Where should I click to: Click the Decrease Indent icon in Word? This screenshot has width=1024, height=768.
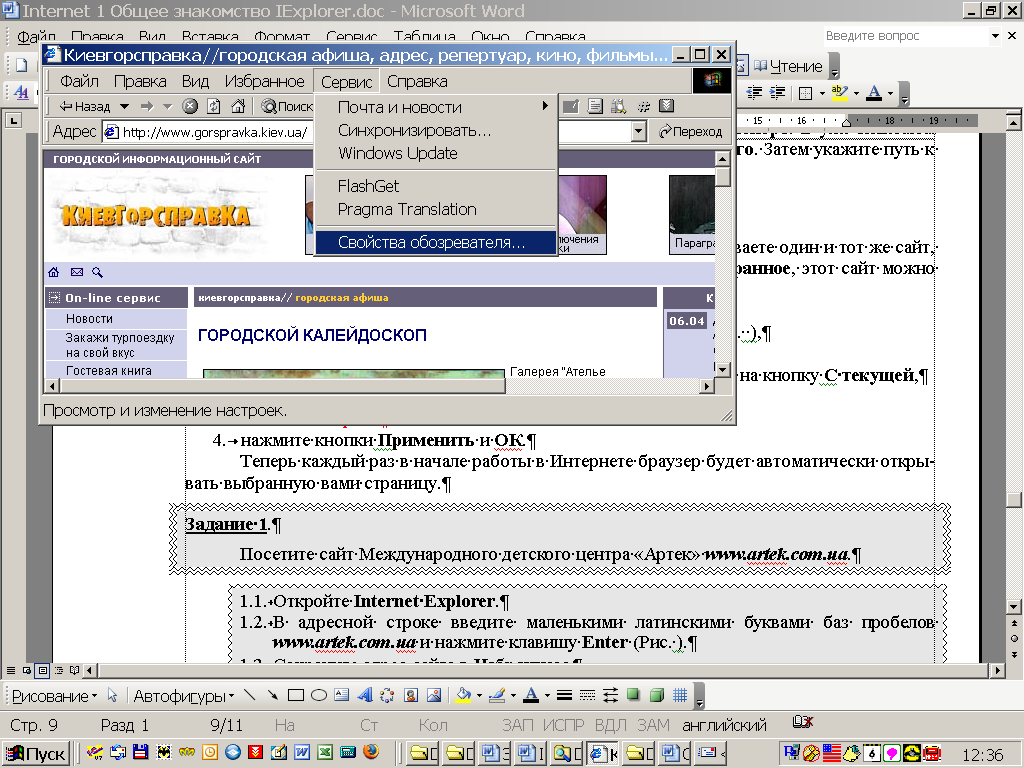point(754,93)
